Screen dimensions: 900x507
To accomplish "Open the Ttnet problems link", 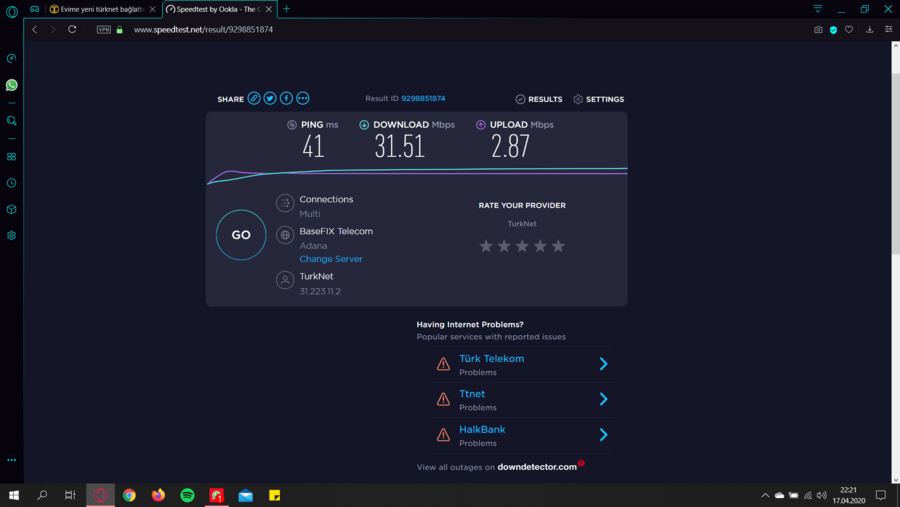I will 472,394.
